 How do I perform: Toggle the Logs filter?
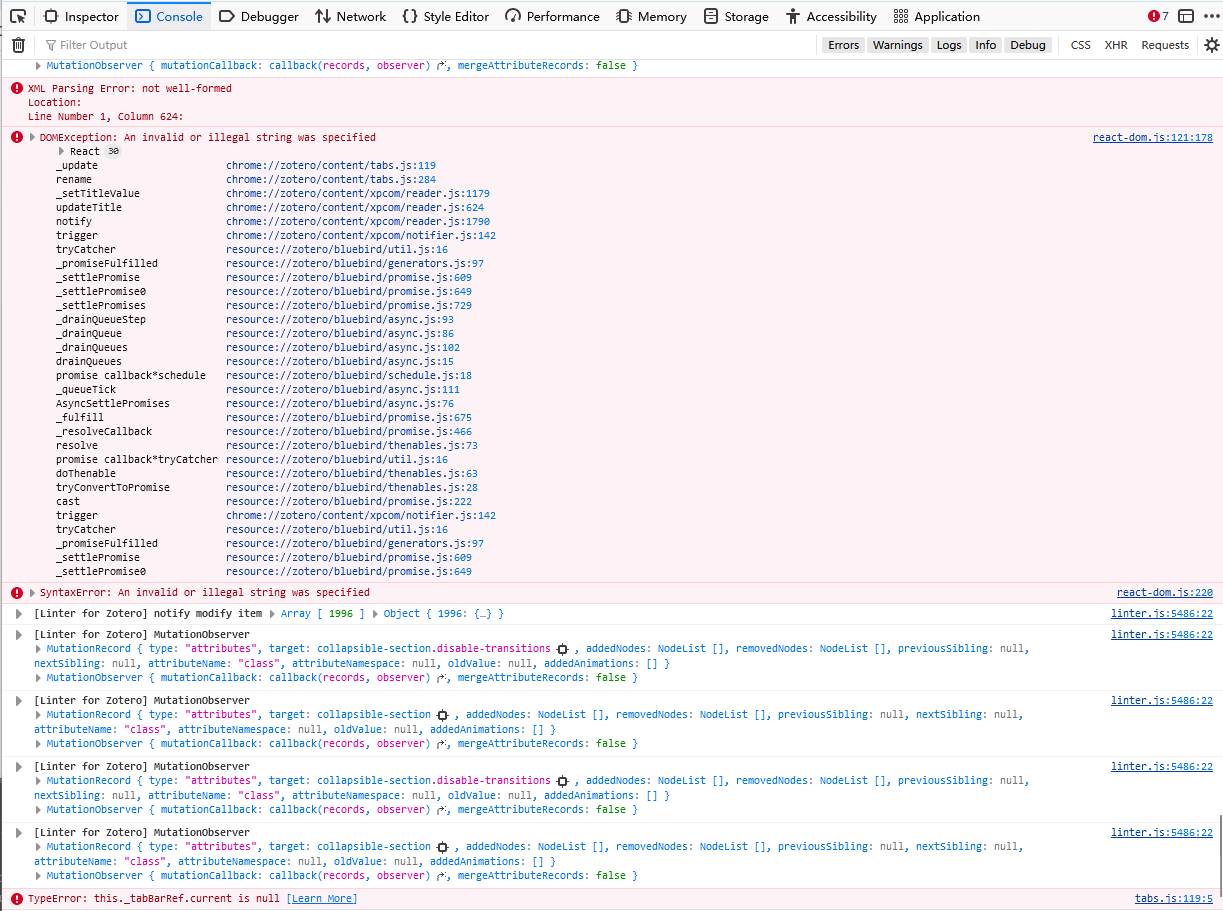click(x=949, y=45)
